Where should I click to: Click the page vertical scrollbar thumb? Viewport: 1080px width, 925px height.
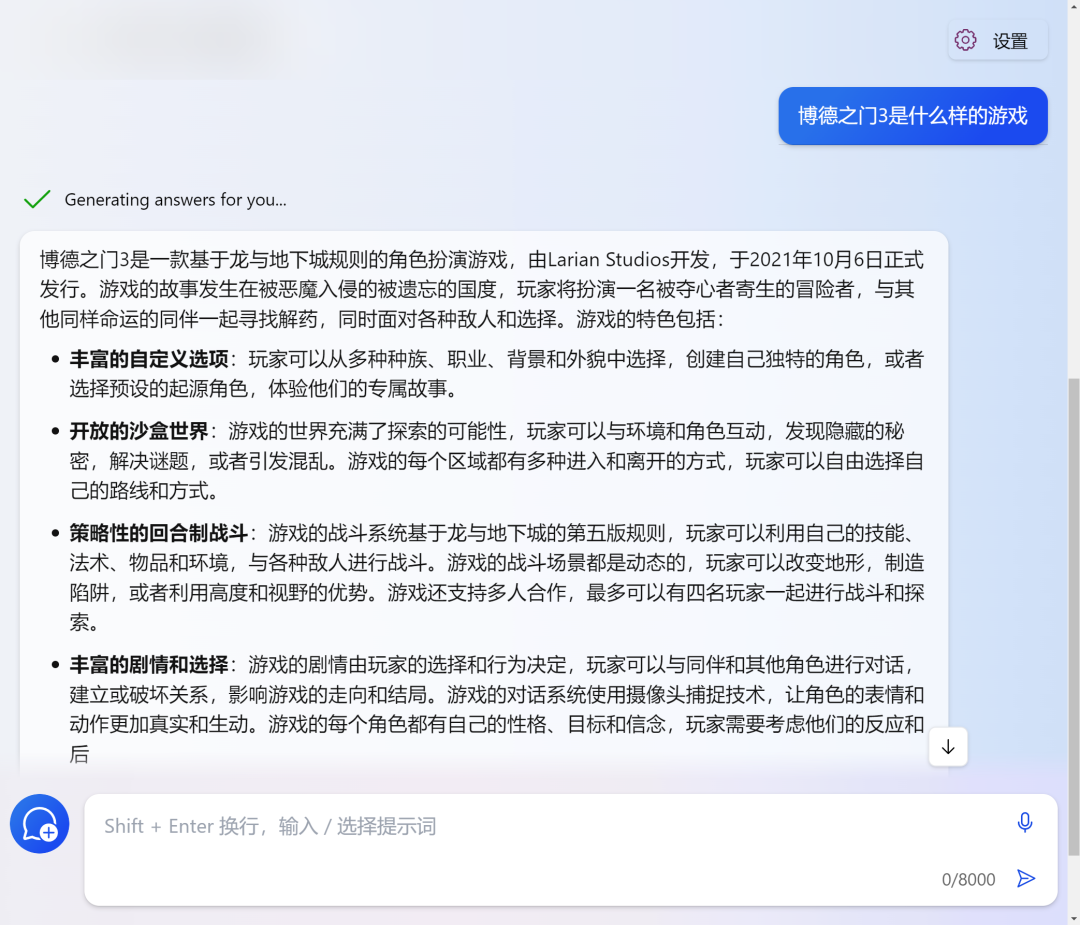1074,616
